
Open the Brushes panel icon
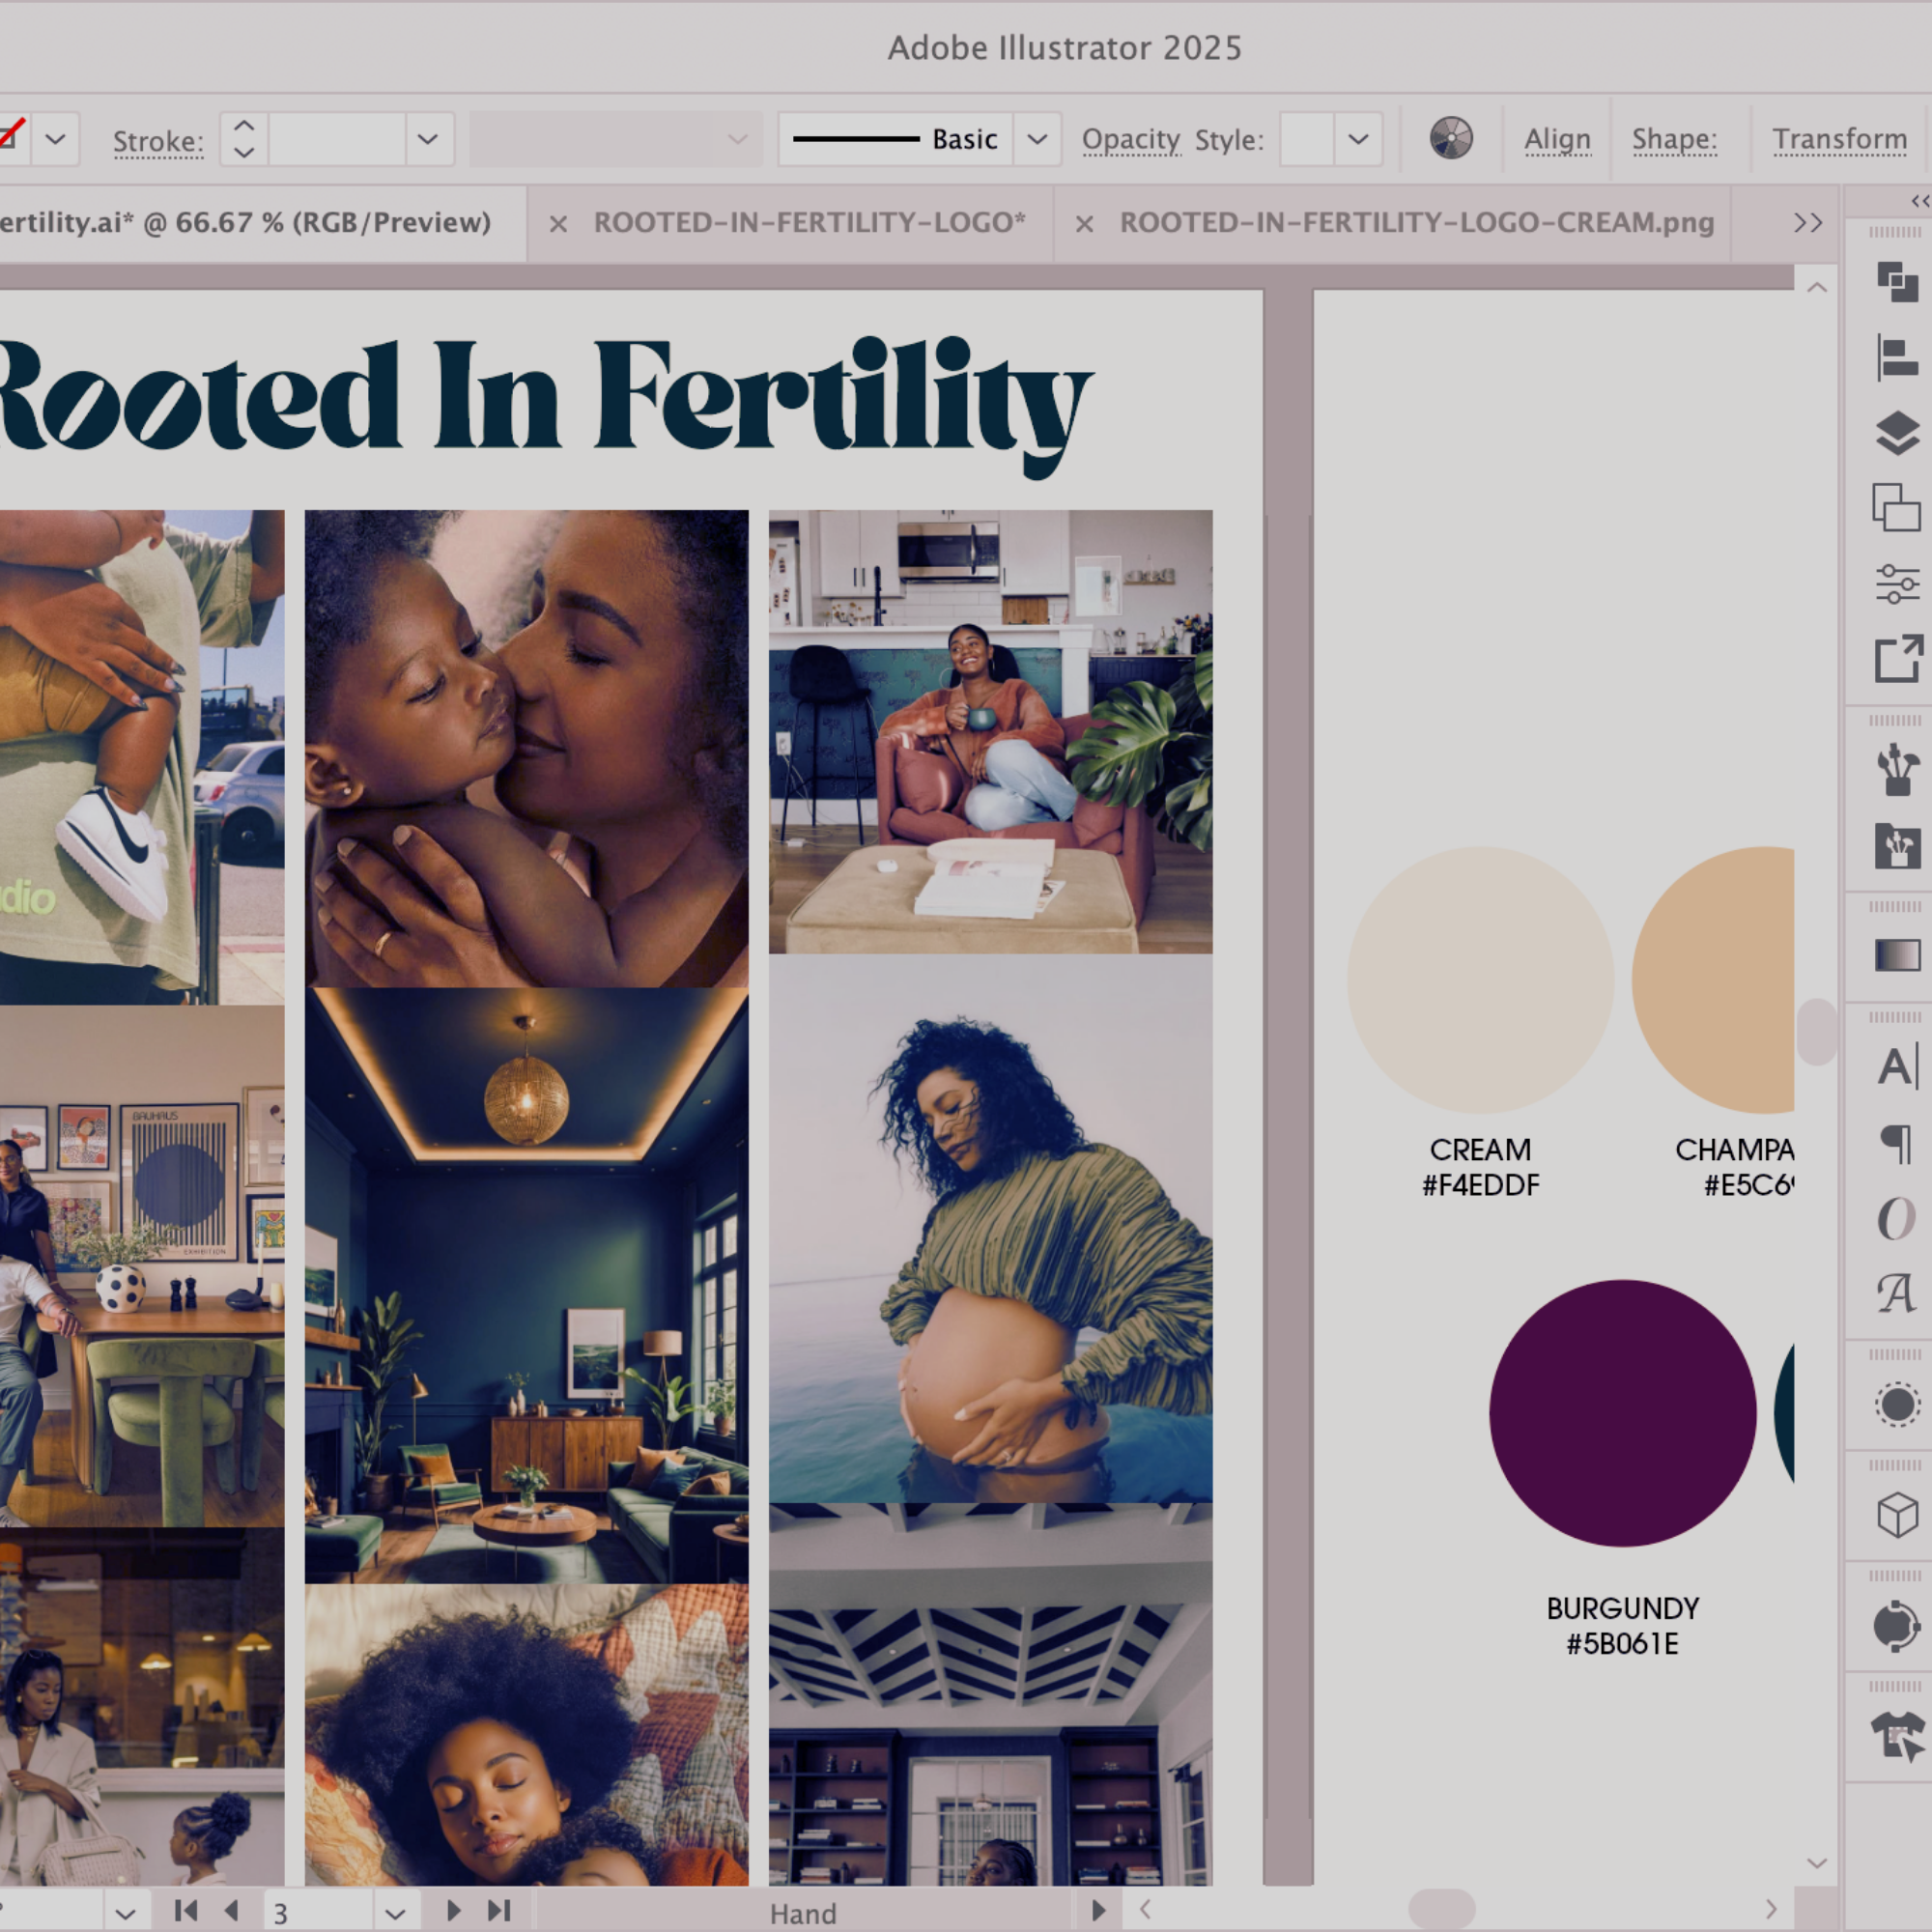pyautogui.click(x=1897, y=770)
